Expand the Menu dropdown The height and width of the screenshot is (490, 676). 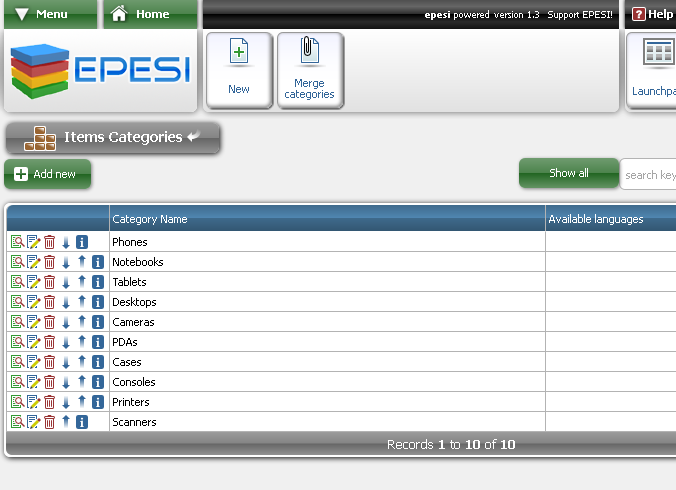click(50, 14)
